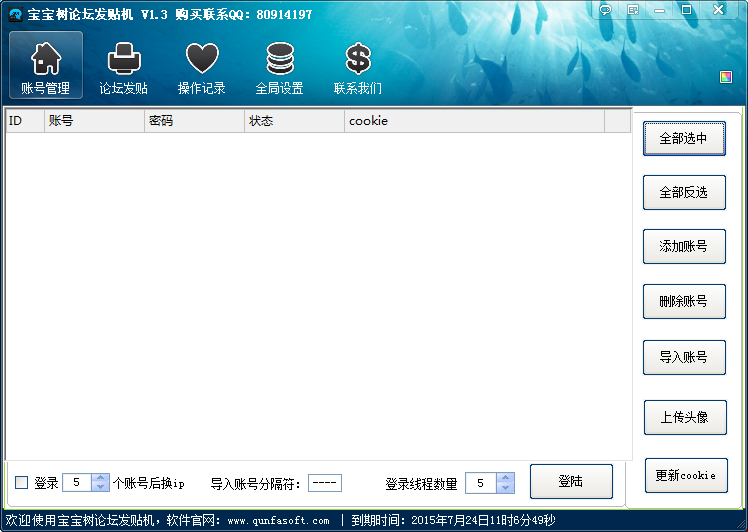
Task: Click the app logo icon in title bar
Action: click(16, 14)
